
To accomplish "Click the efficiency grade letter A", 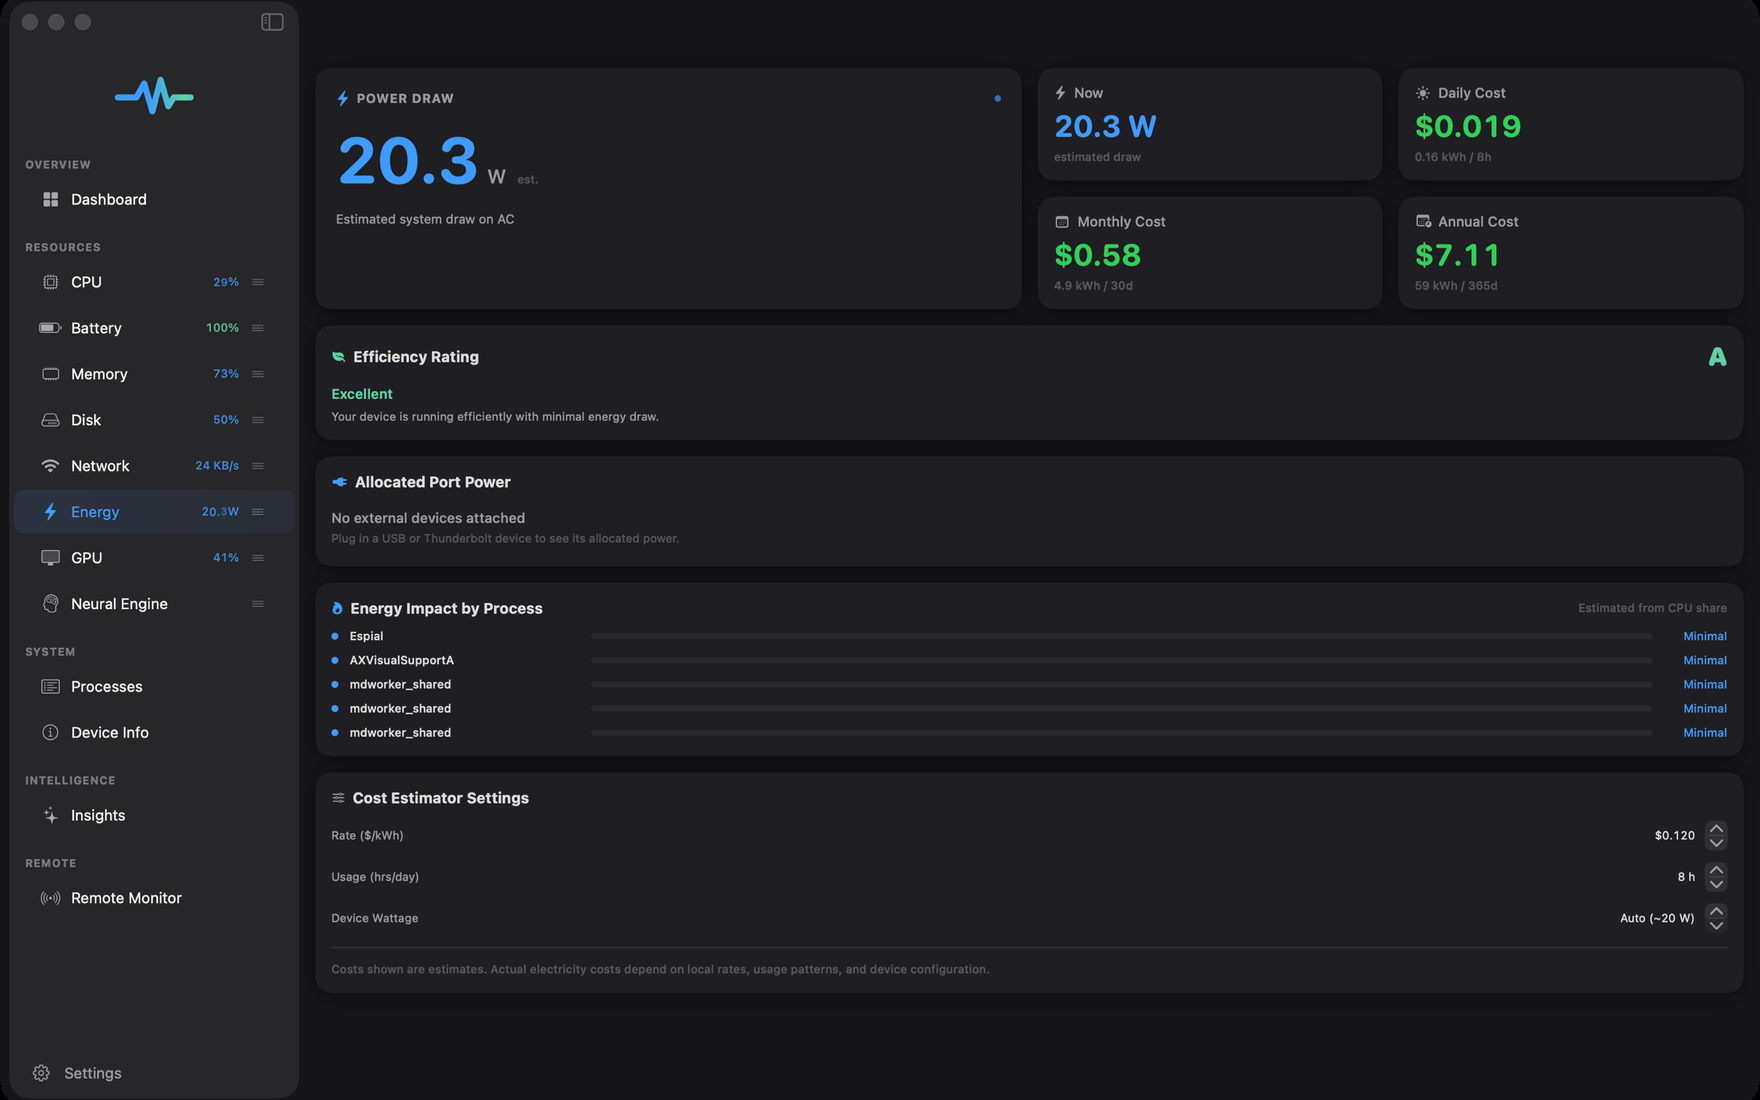I will [x=1717, y=357].
